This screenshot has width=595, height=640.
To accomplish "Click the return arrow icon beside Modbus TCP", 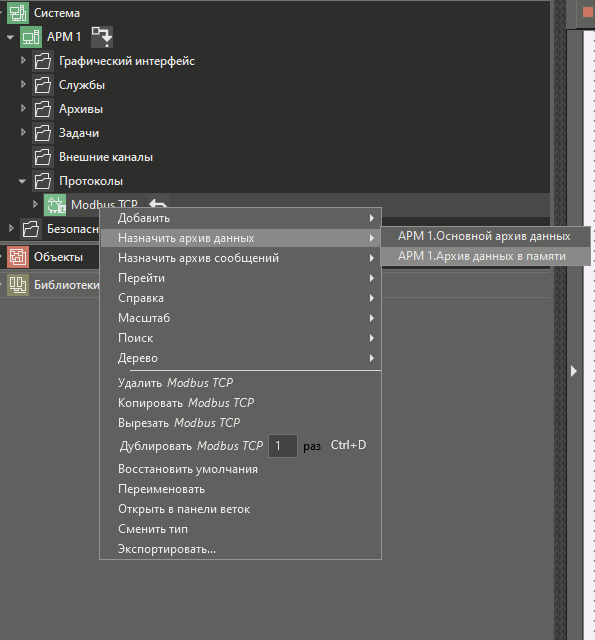I will coord(158,204).
